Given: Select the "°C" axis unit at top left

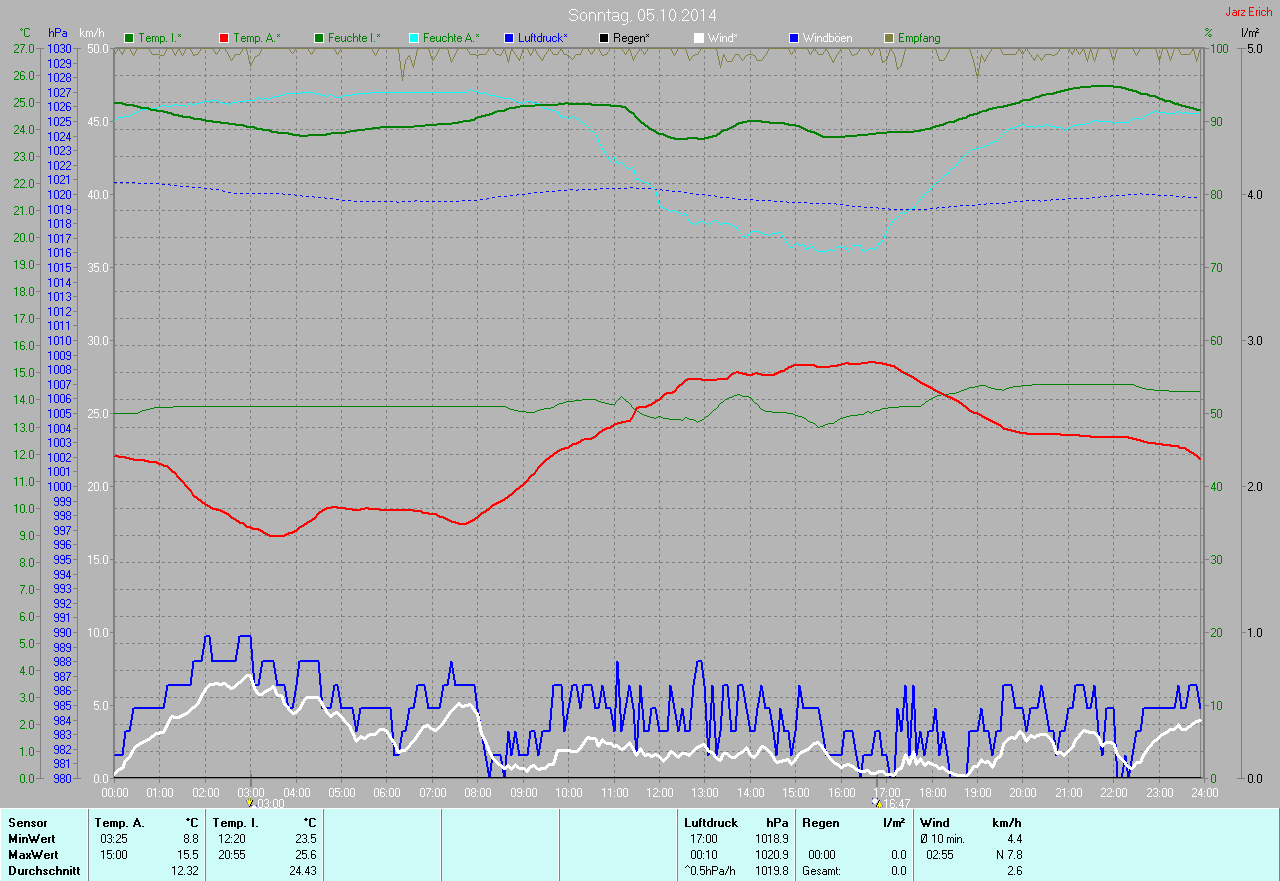Looking at the screenshot, I should (x=25, y=33).
